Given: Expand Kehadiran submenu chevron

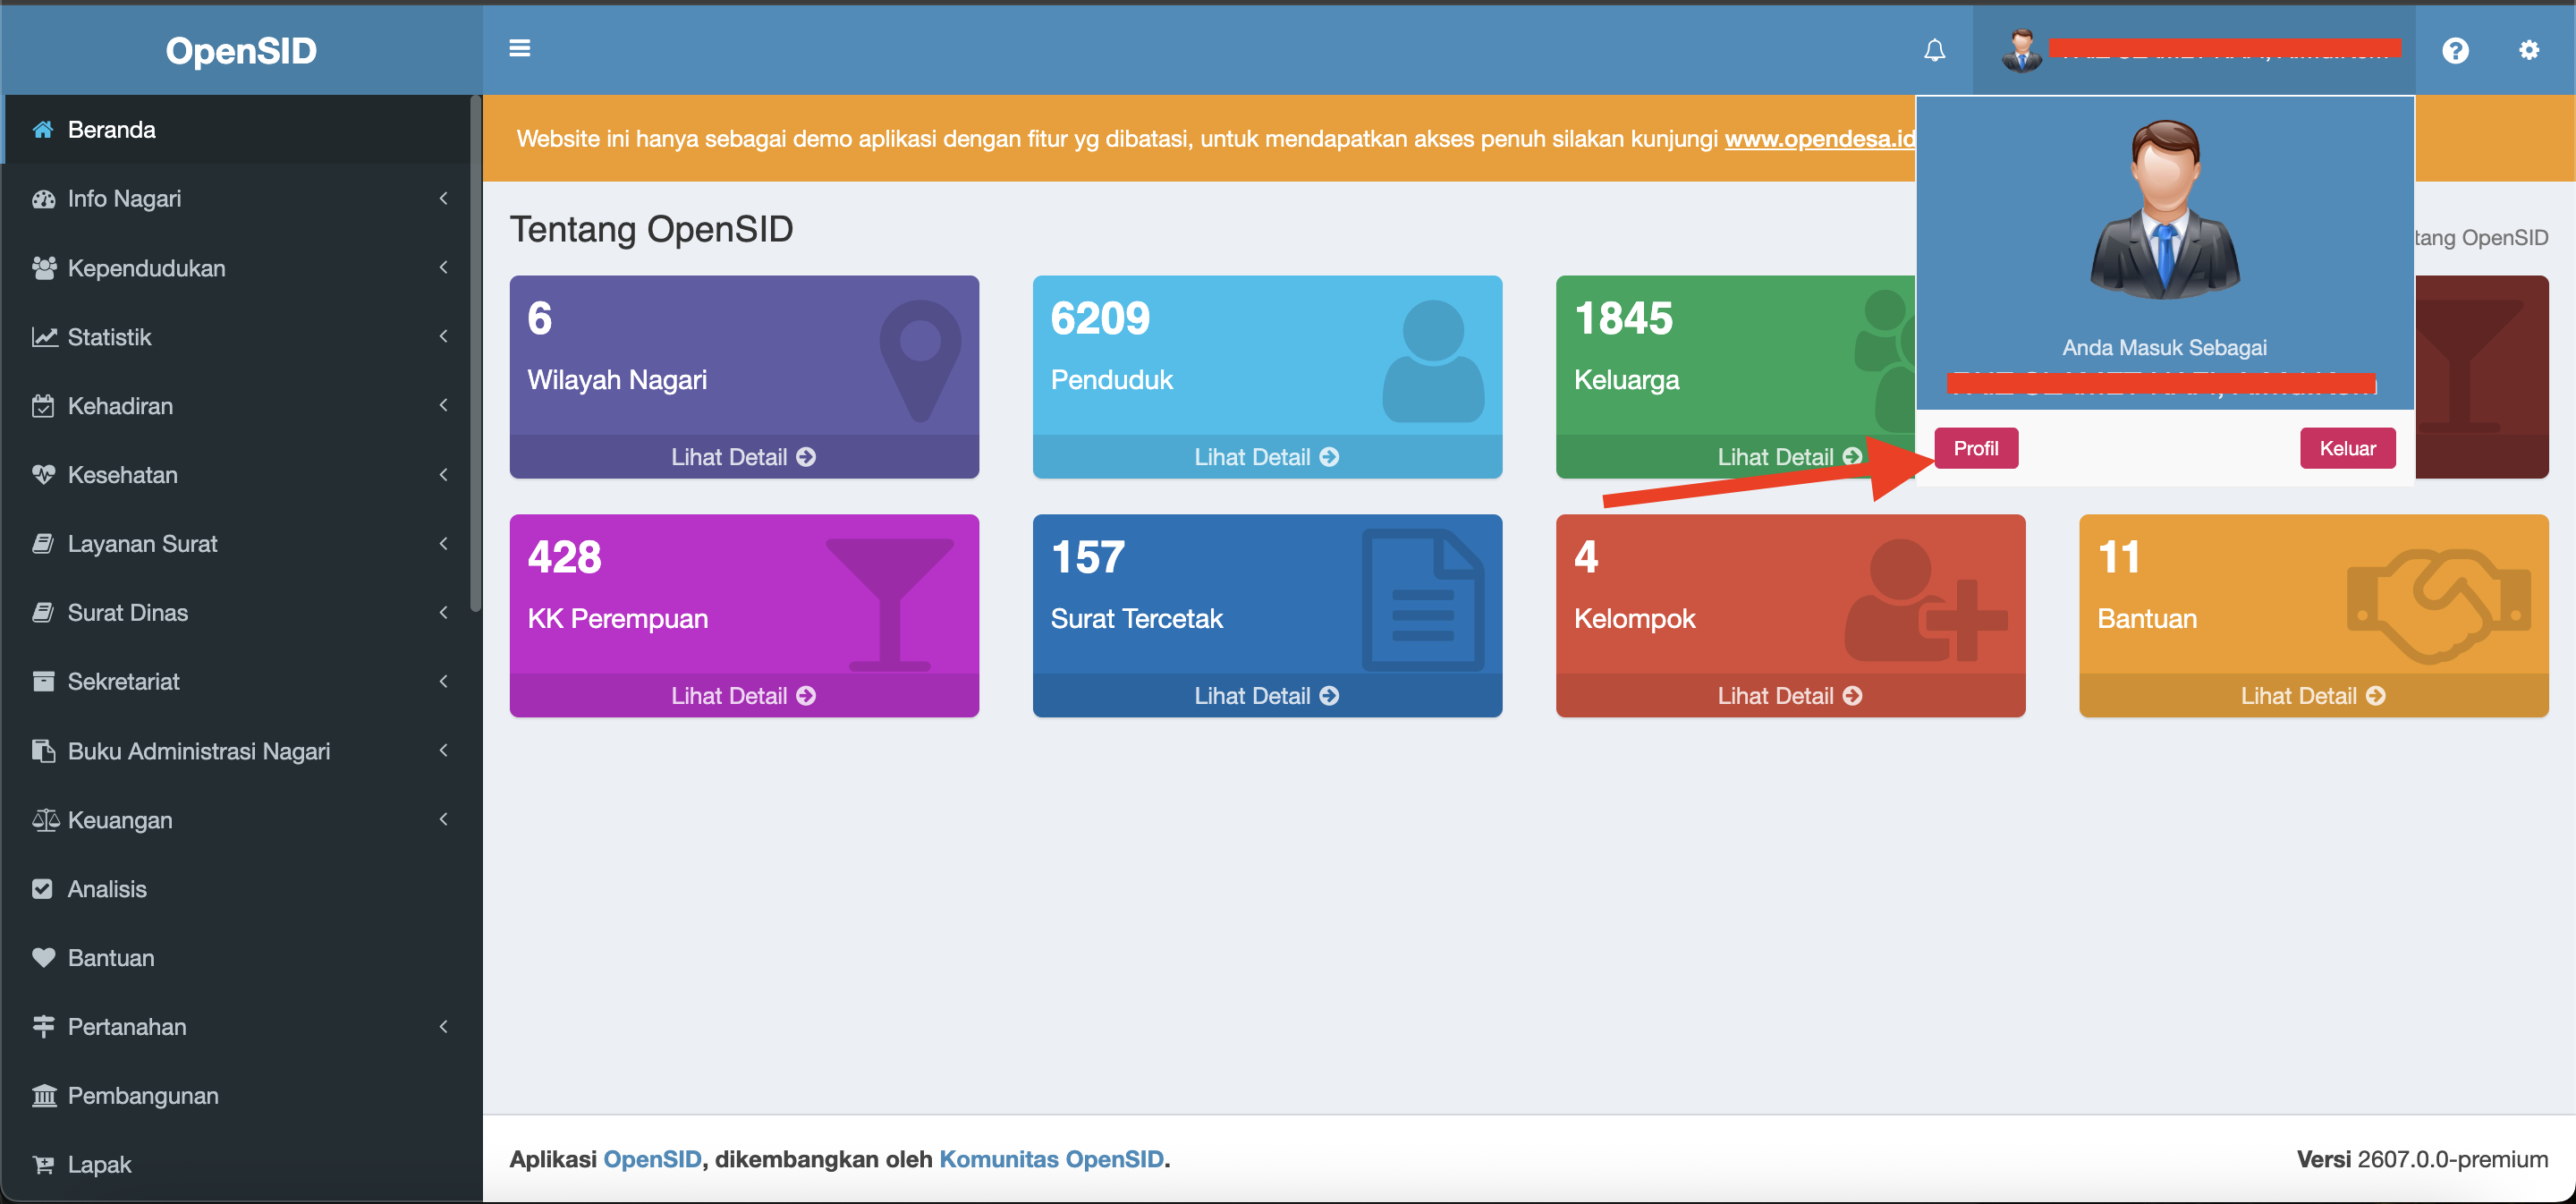Looking at the screenshot, I should (443, 406).
